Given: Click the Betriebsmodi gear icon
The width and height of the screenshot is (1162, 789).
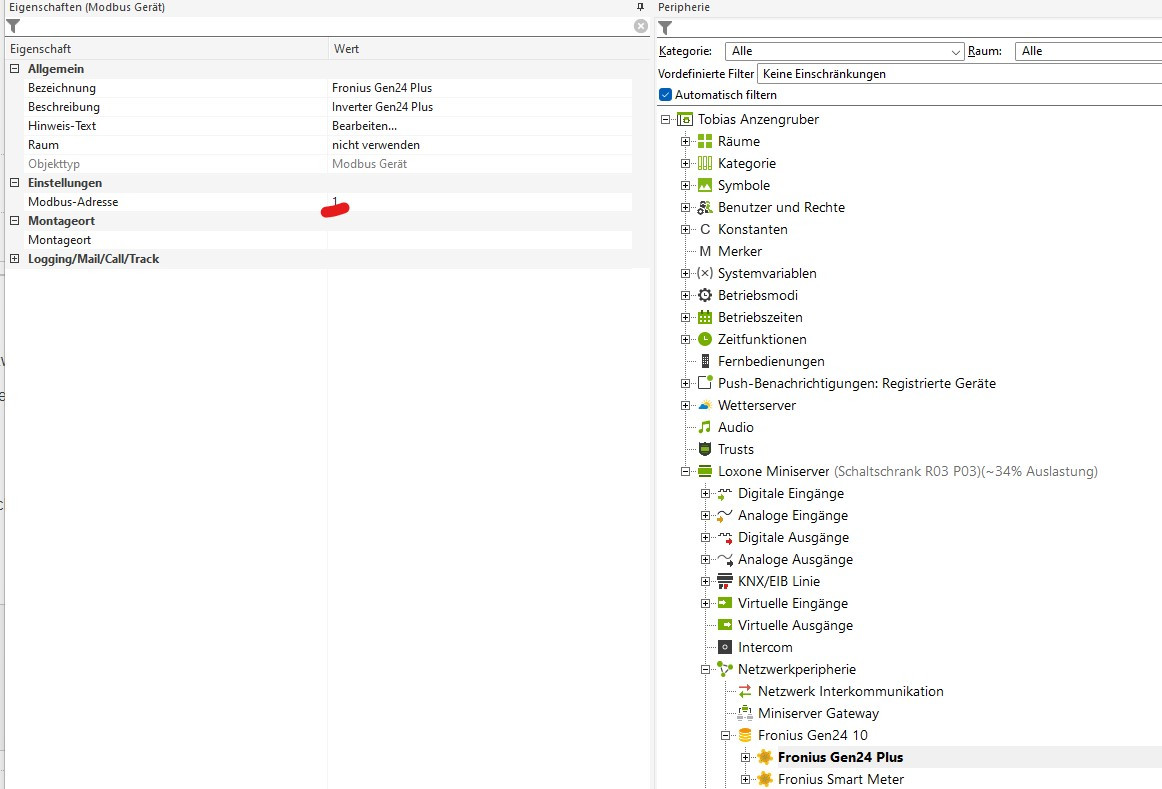Looking at the screenshot, I should tap(705, 295).
